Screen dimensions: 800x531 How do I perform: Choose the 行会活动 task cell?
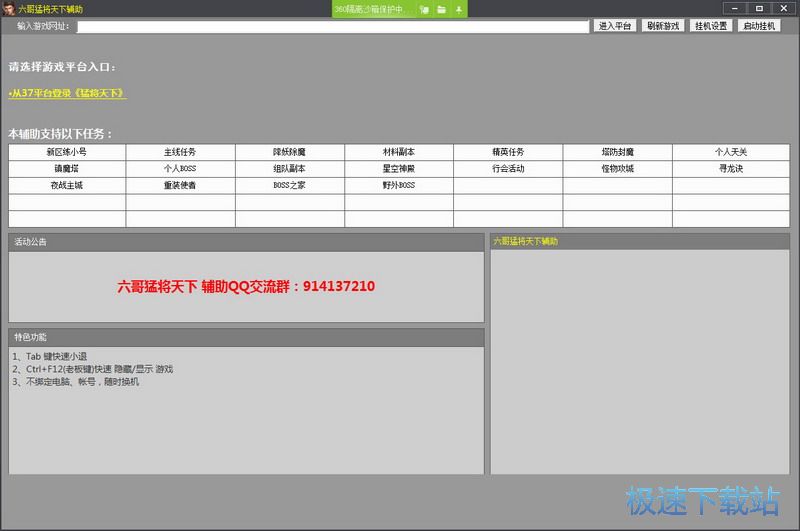[x=507, y=169]
